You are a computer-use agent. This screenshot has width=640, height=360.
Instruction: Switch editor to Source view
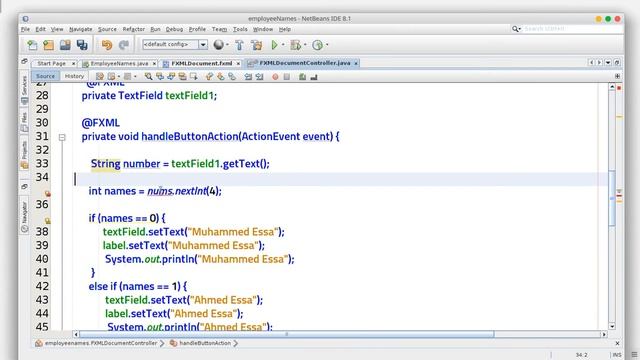[x=45, y=76]
